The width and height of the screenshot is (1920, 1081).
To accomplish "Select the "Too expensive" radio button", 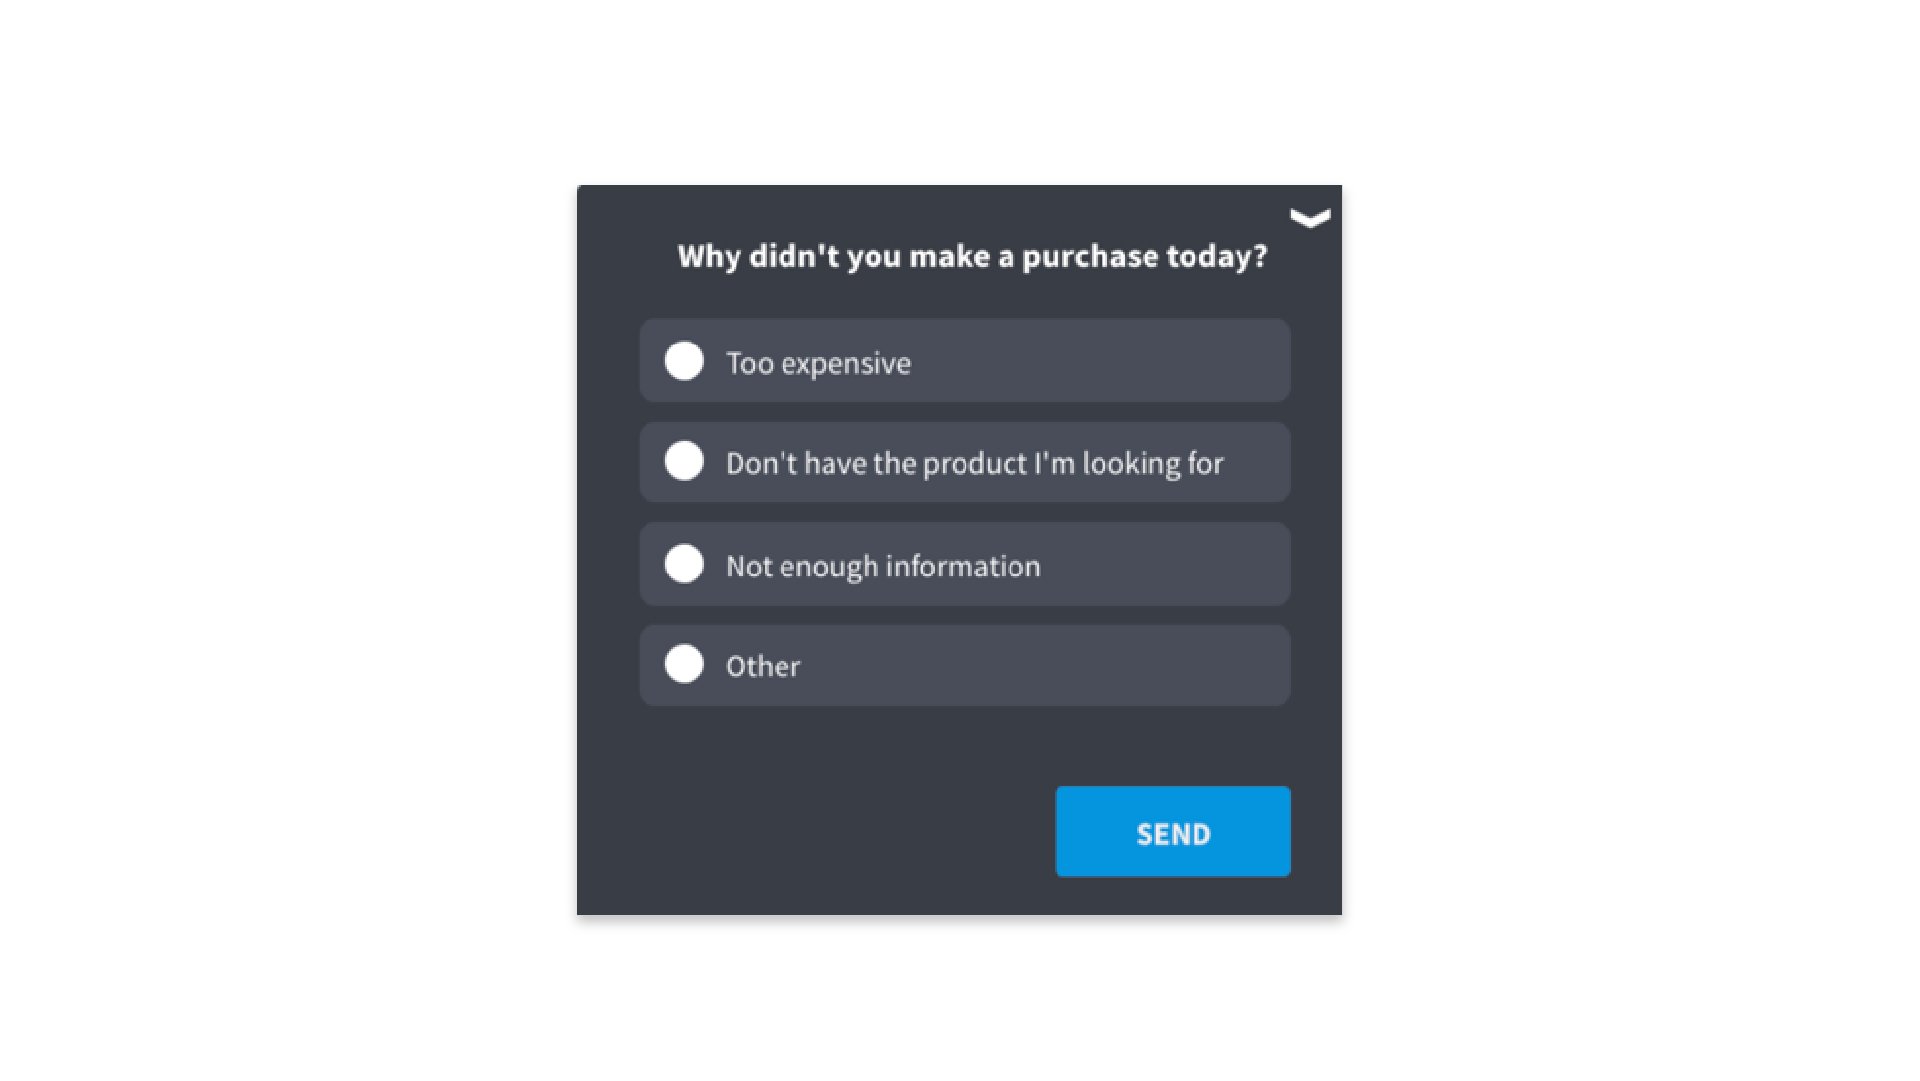I will [x=684, y=361].
